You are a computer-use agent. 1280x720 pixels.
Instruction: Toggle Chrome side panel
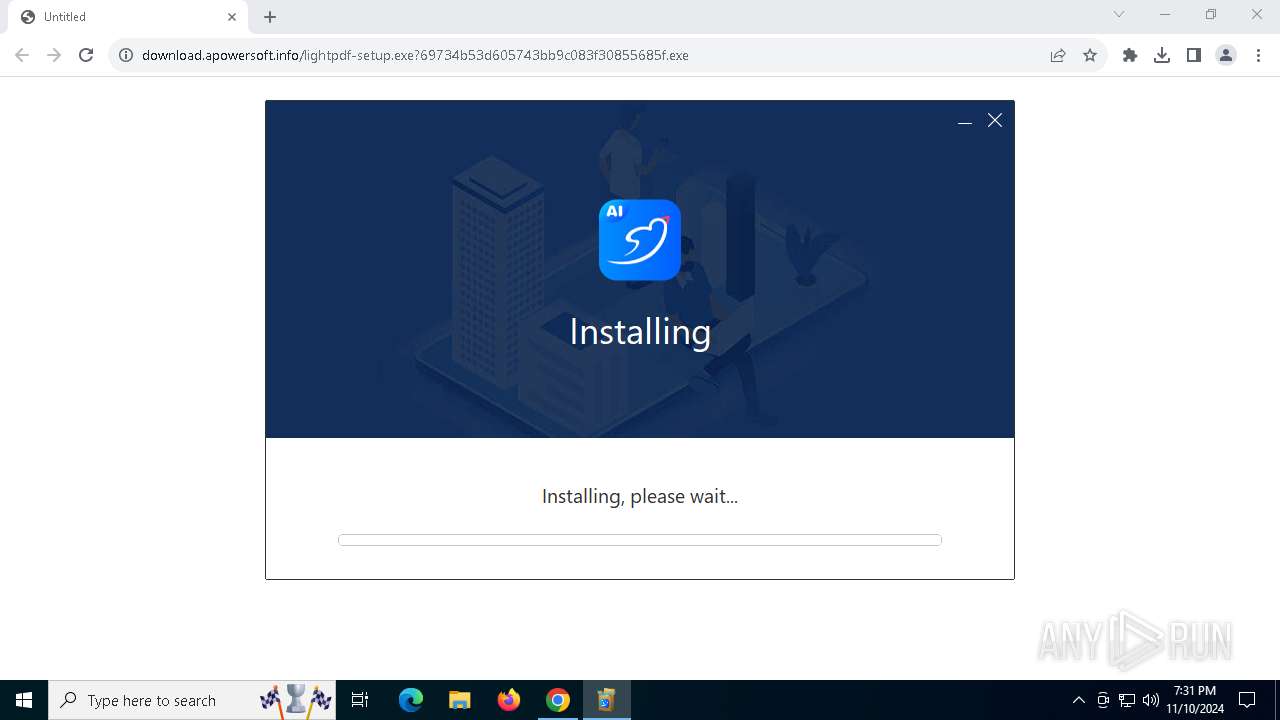point(1194,55)
